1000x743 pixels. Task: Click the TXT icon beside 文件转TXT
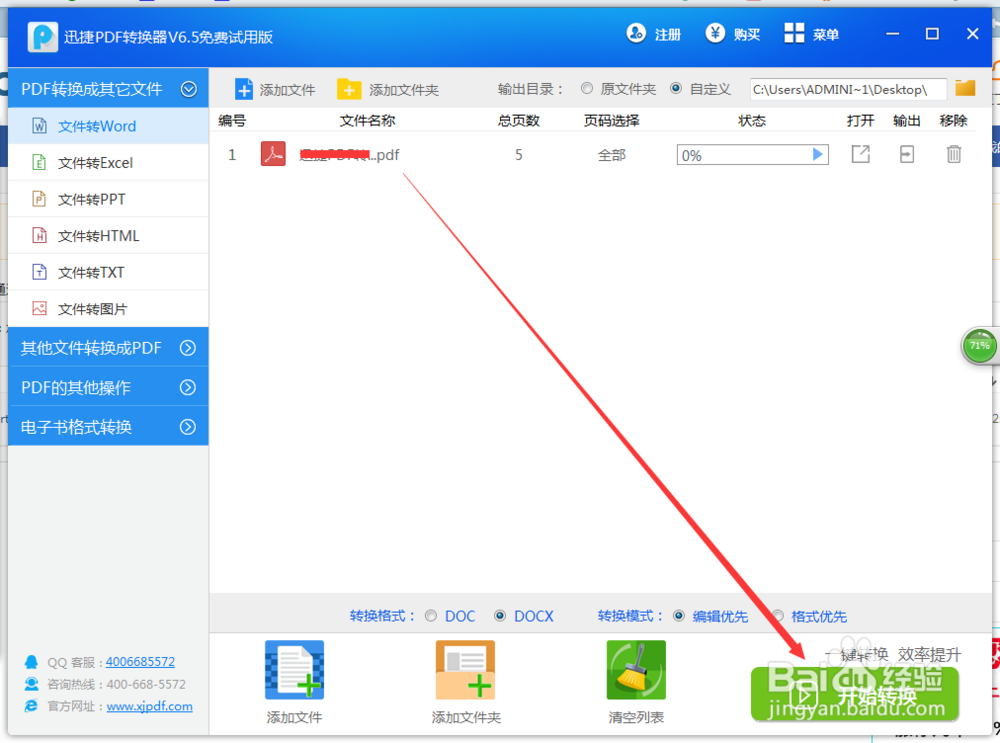click(40, 272)
